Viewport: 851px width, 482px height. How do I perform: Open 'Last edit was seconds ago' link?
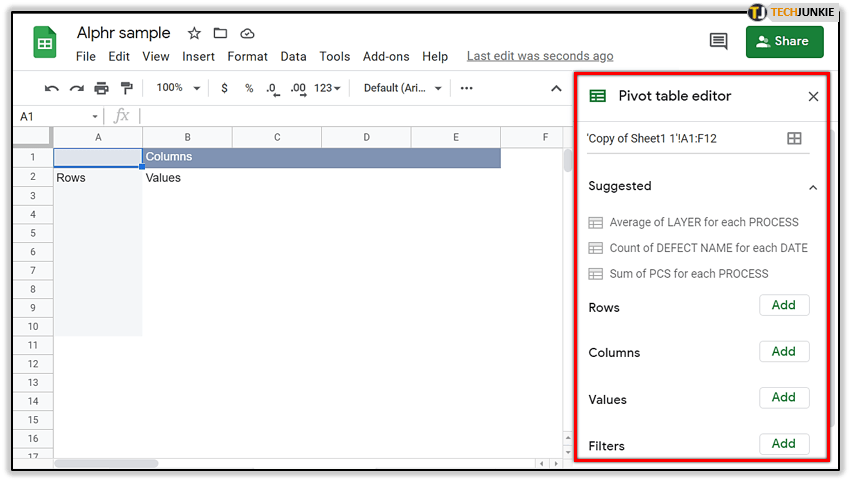(x=540, y=56)
